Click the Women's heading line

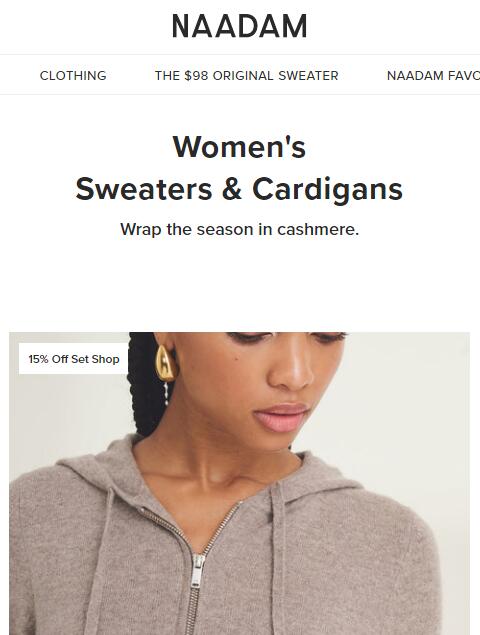click(239, 147)
